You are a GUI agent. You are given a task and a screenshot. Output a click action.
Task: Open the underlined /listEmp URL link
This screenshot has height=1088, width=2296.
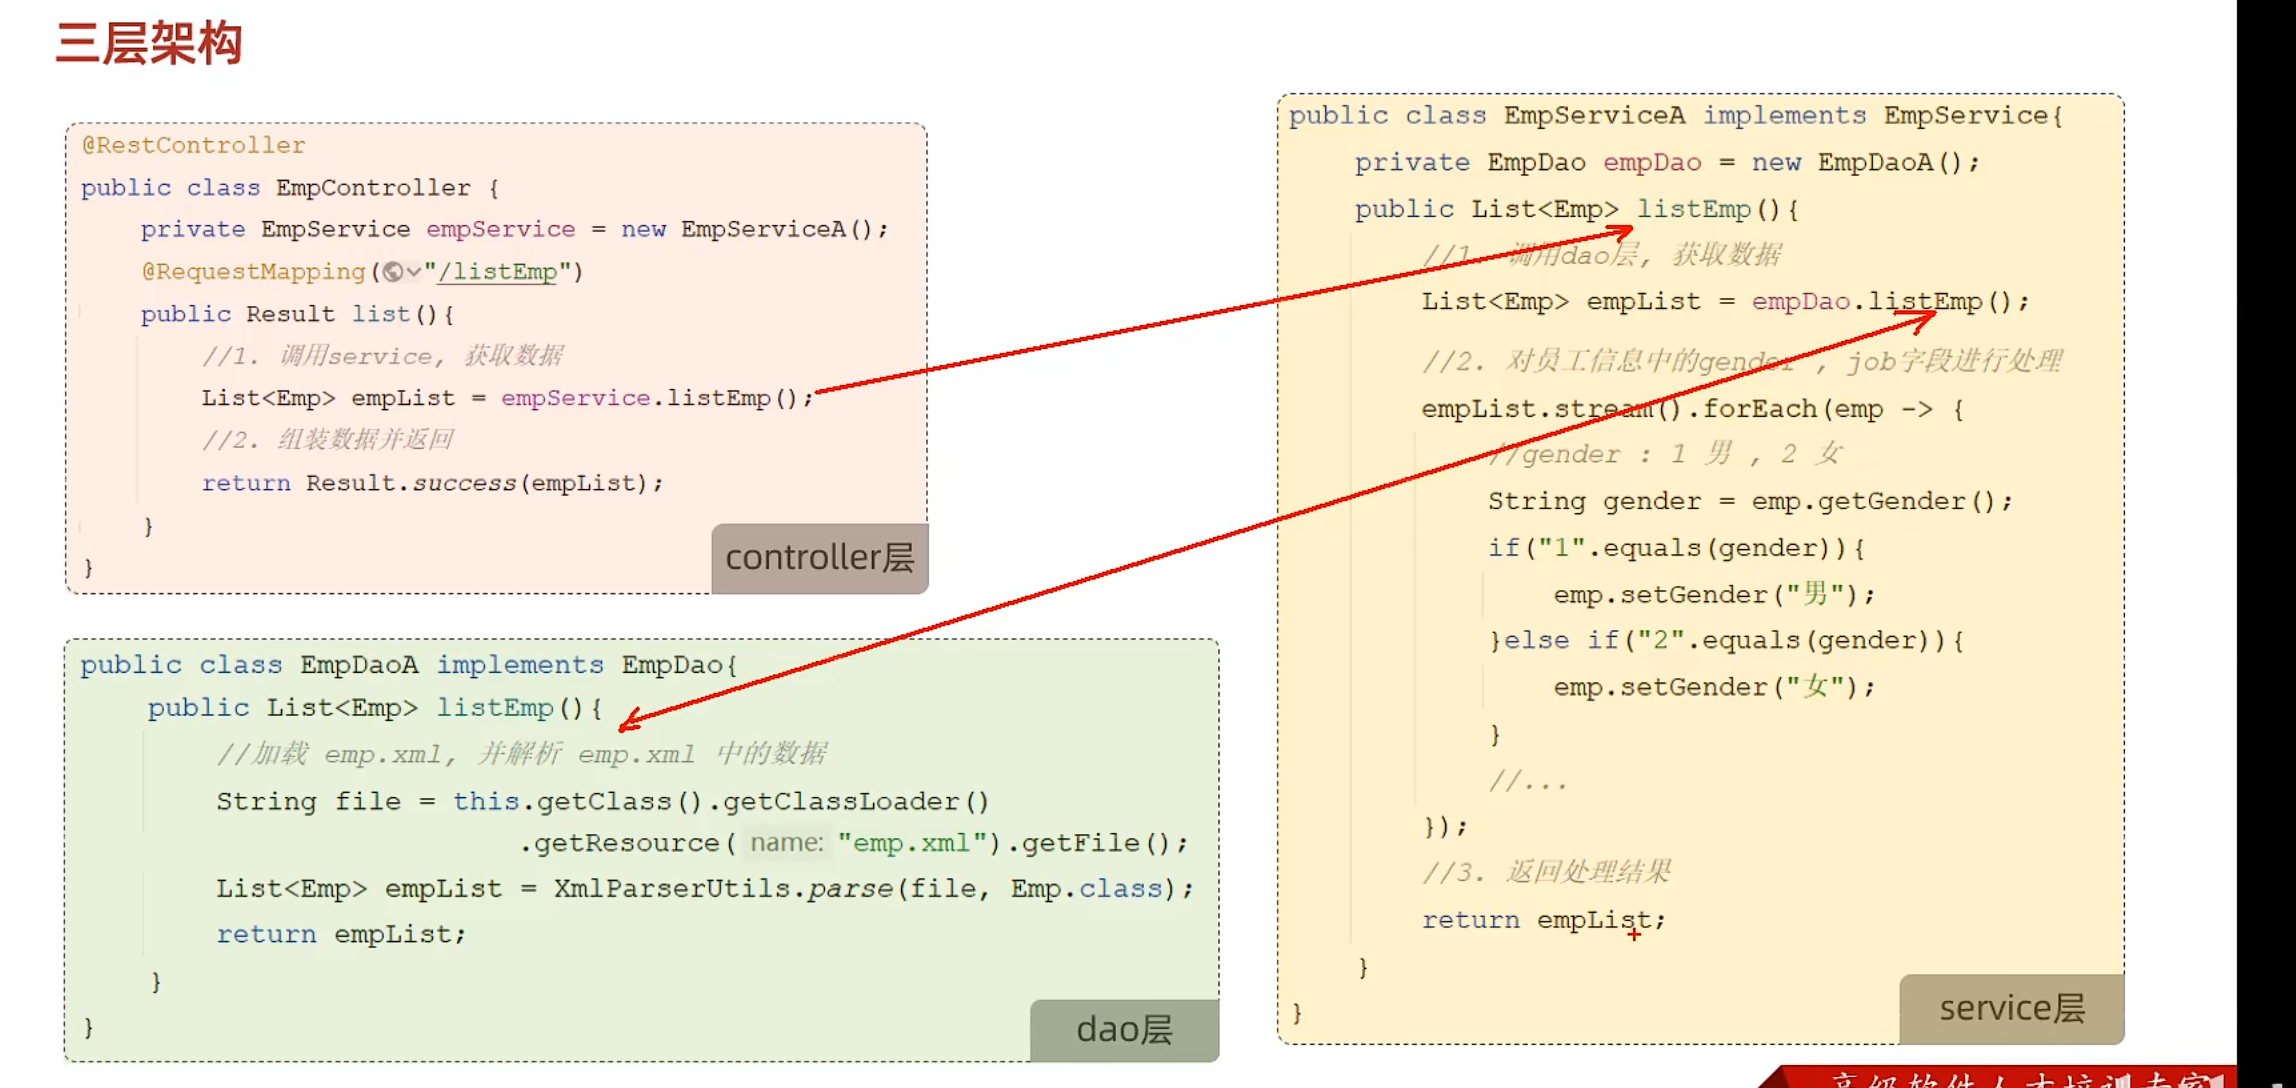[x=497, y=272]
